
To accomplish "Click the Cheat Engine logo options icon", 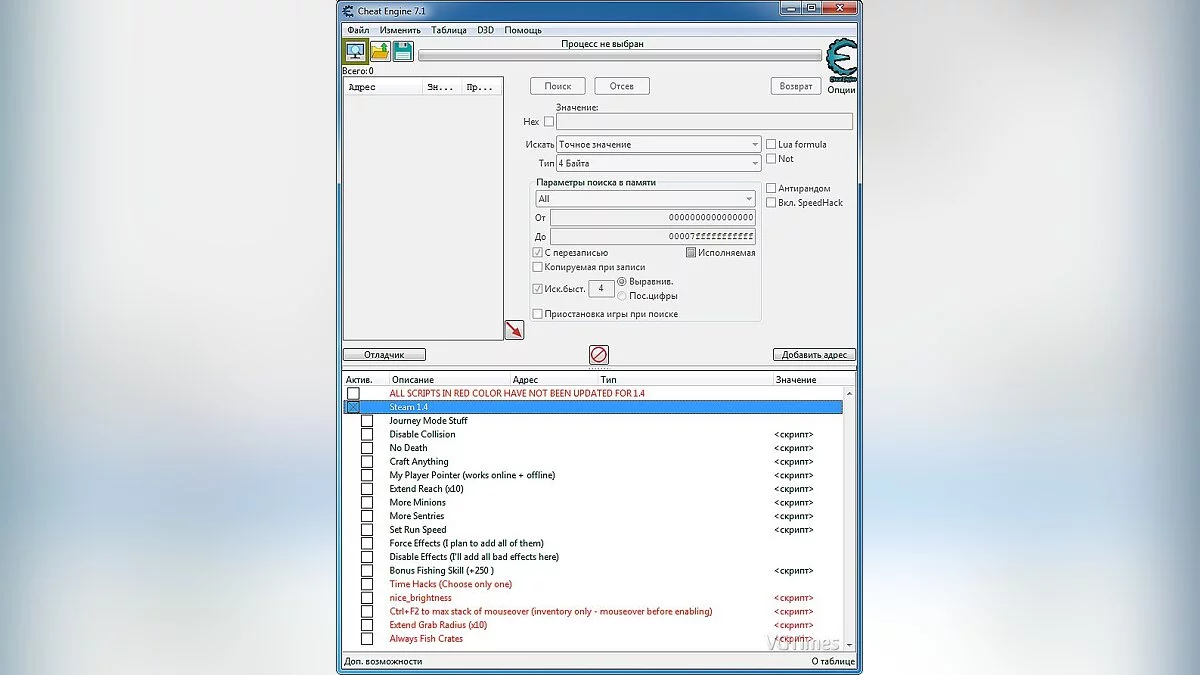I will point(841,61).
